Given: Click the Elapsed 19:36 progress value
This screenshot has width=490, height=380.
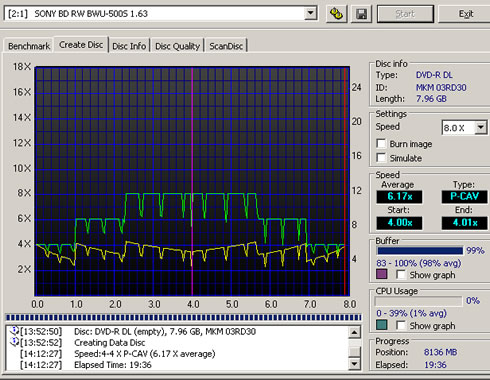Looking at the screenshot, I should point(435,365).
